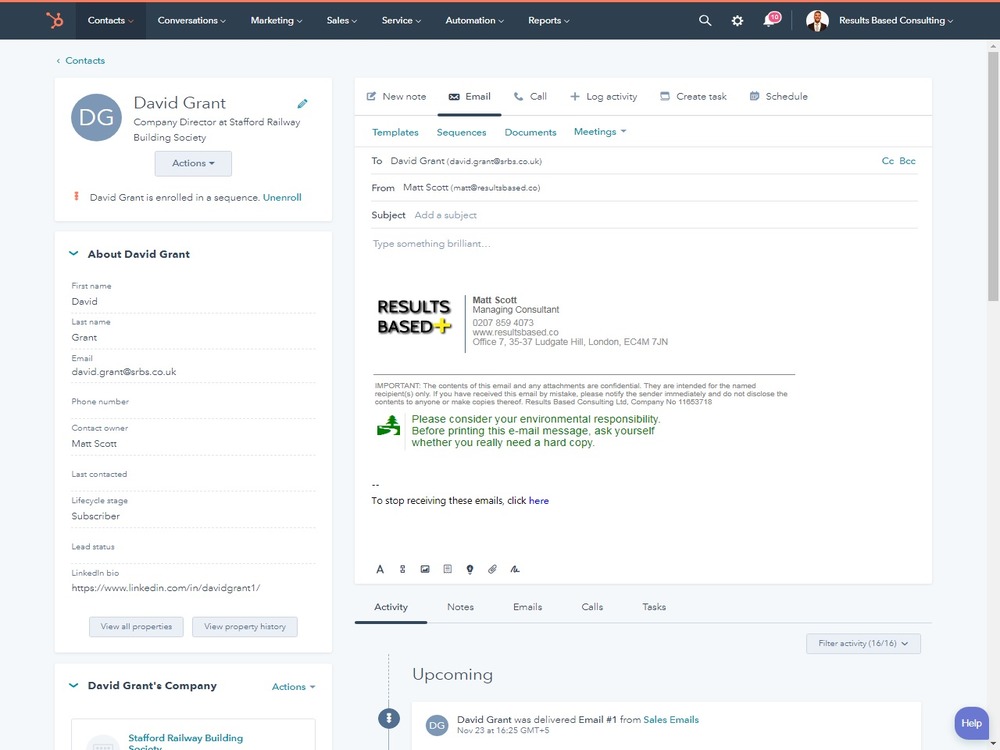The height and width of the screenshot is (750, 1000).
Task: Open Sales Emails sequence link
Action: [x=671, y=719]
